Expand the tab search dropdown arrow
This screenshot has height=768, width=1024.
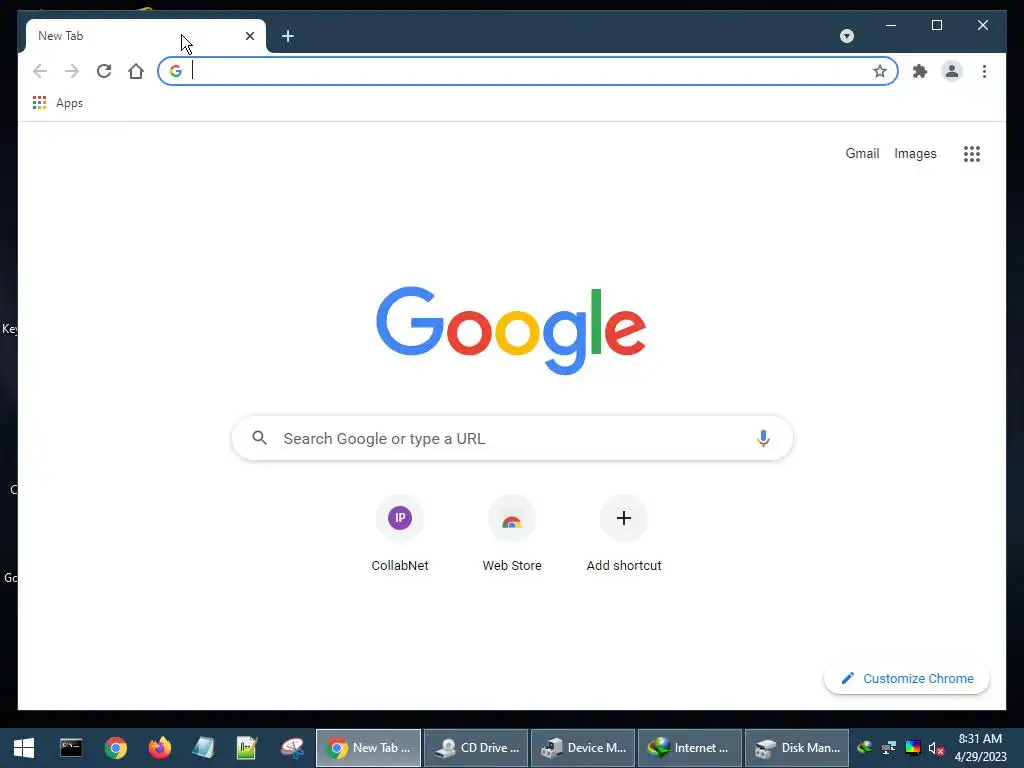click(846, 36)
